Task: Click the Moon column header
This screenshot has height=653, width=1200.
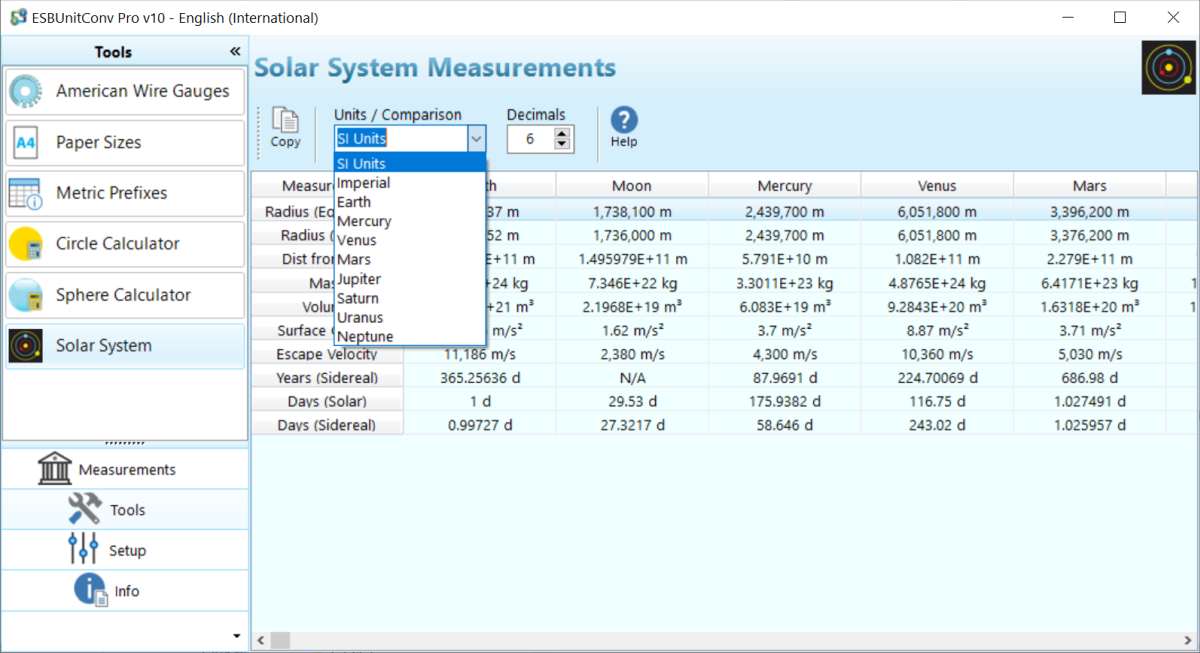Action: pyautogui.click(x=632, y=185)
